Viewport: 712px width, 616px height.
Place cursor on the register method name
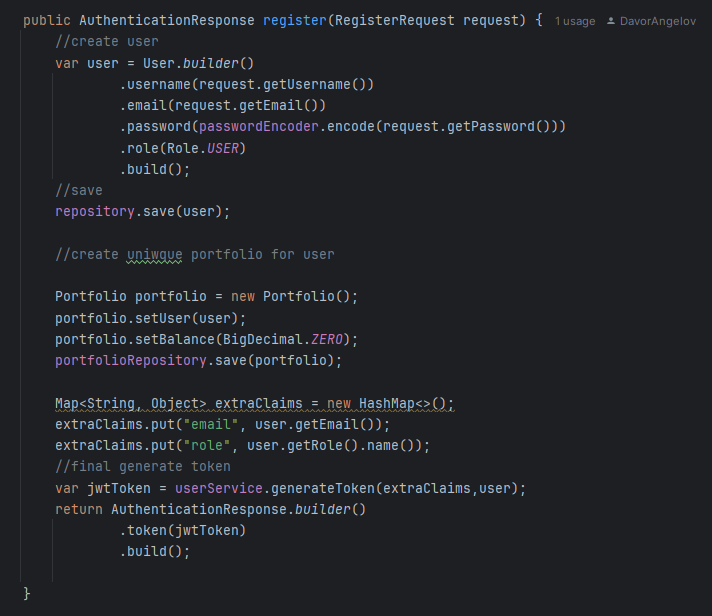click(294, 20)
